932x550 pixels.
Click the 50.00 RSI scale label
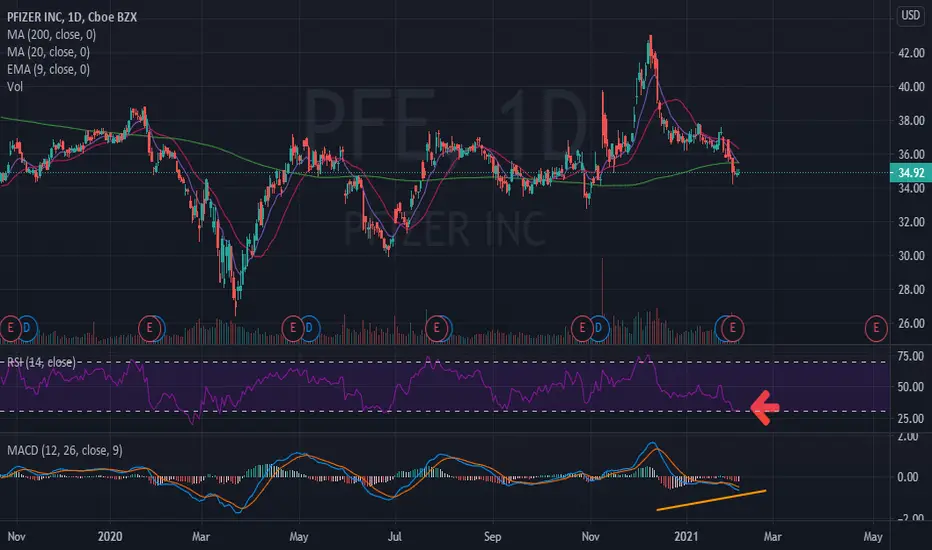(911, 387)
